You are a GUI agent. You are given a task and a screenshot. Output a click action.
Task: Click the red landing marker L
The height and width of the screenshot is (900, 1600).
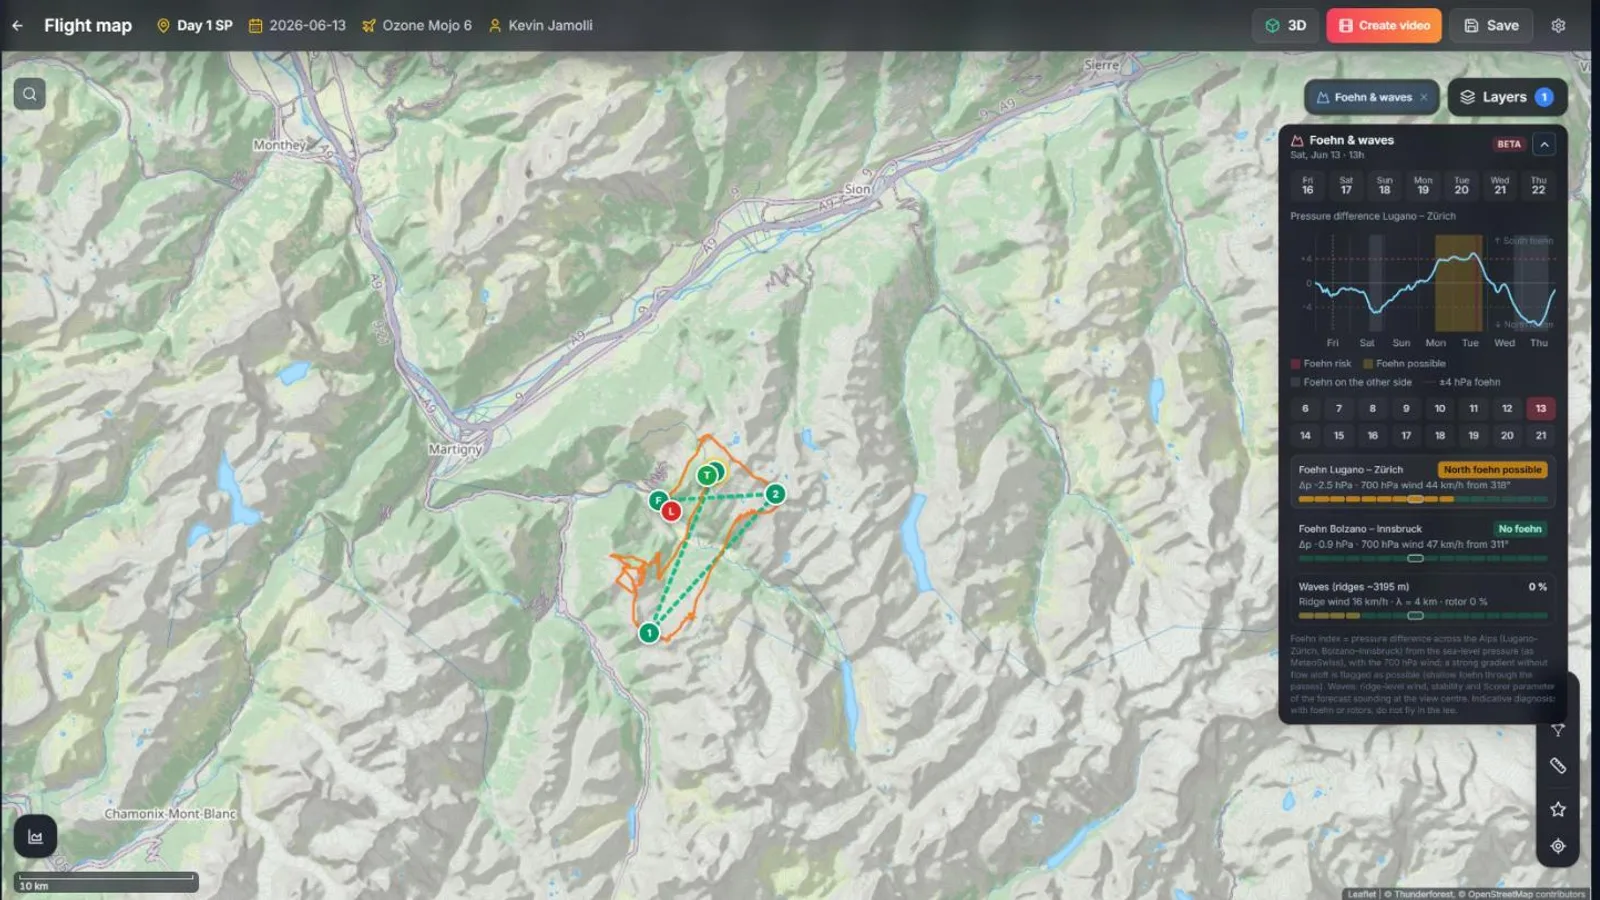coord(671,511)
